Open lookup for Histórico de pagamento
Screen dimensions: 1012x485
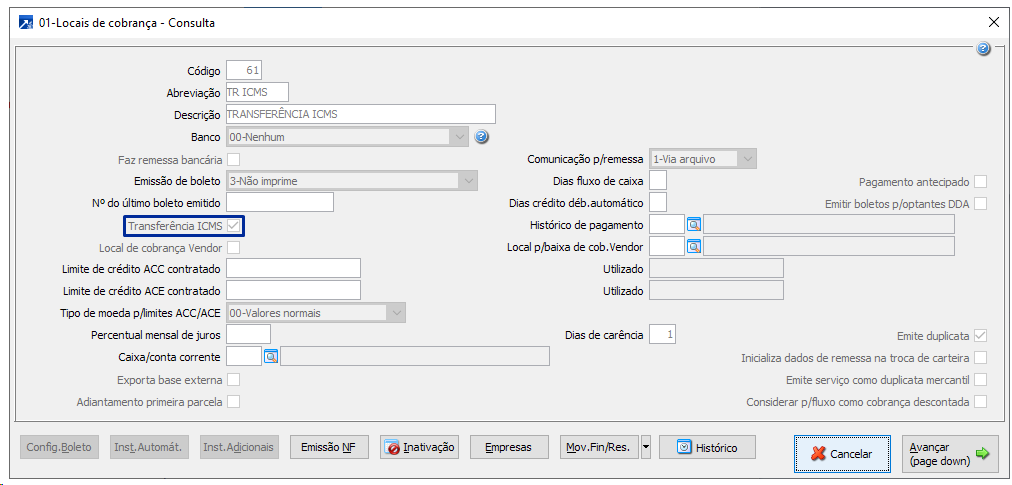point(694,224)
